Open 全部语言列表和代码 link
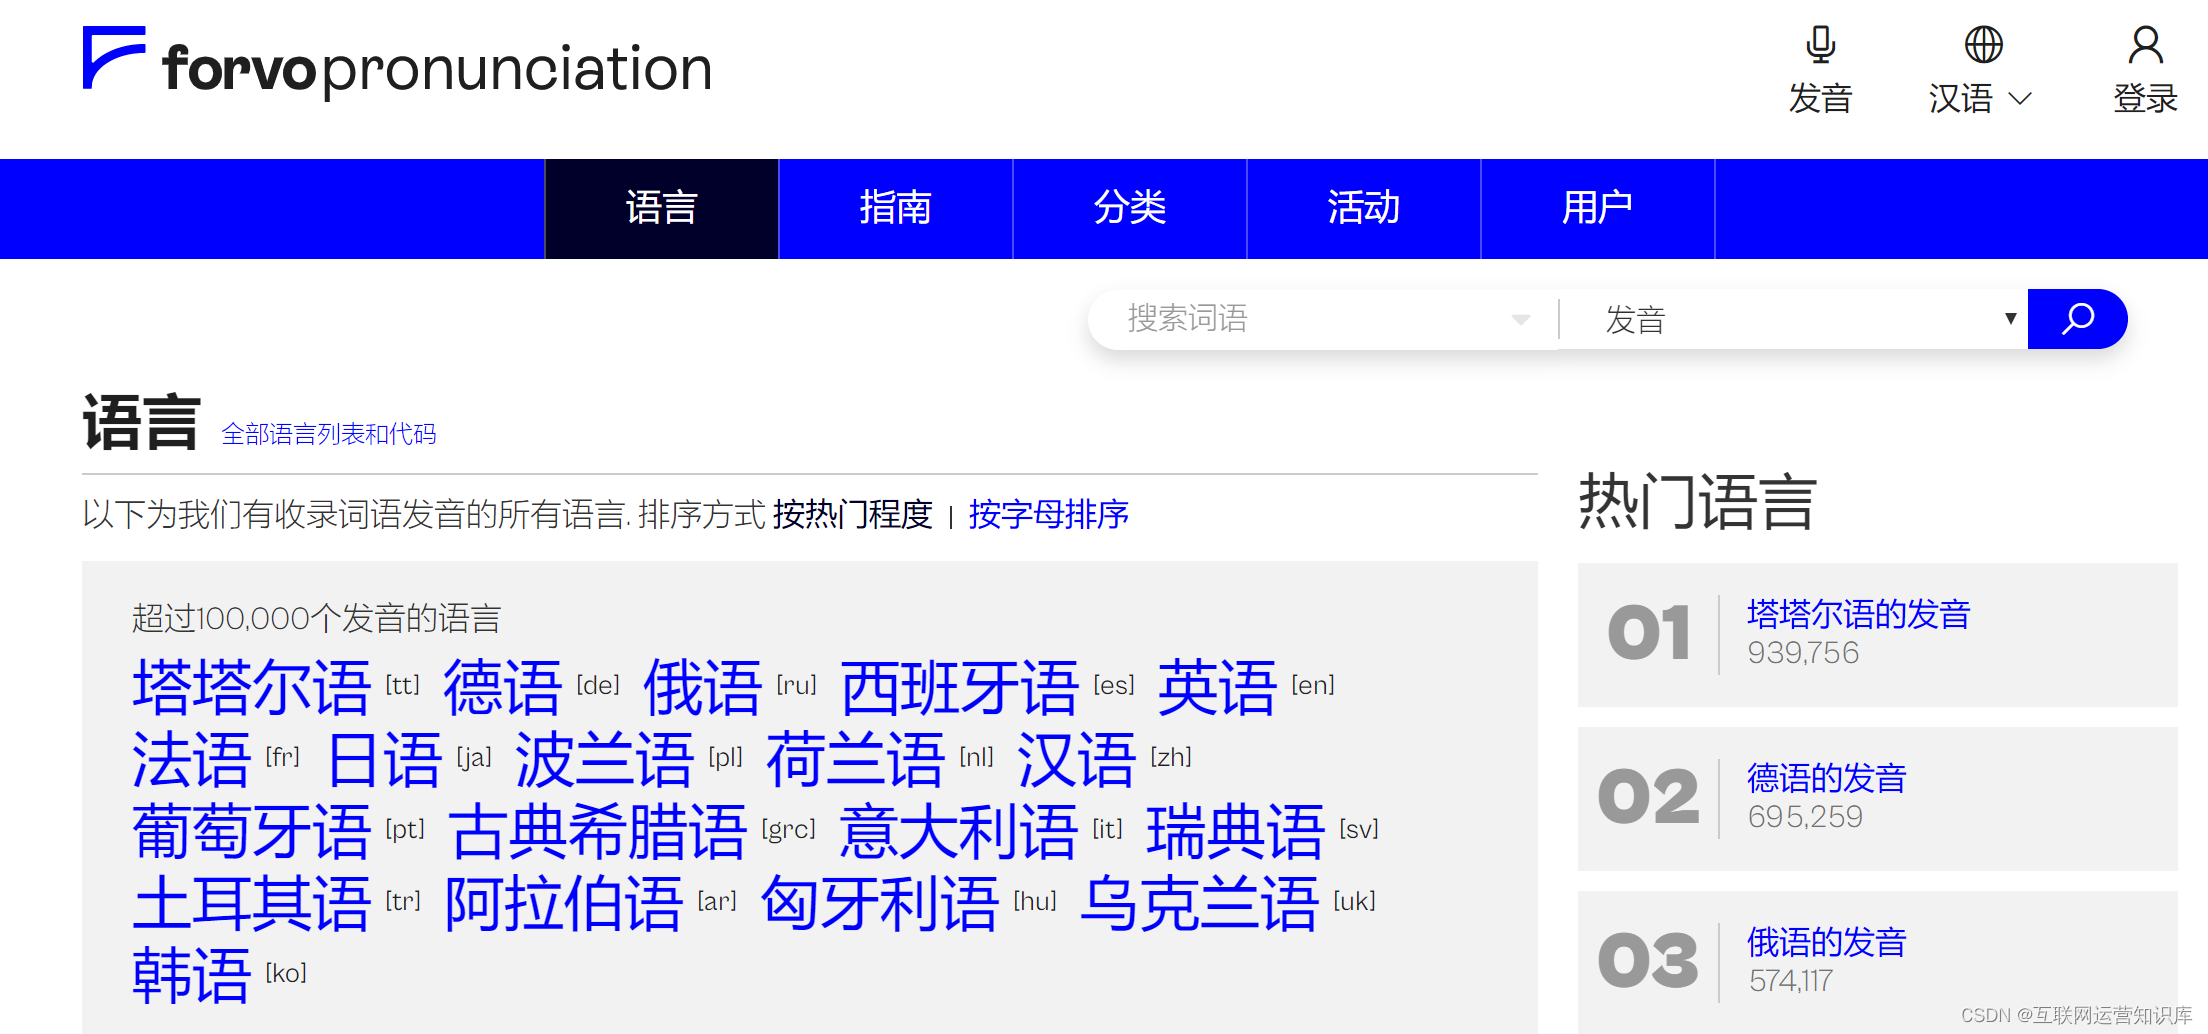 click(x=329, y=434)
